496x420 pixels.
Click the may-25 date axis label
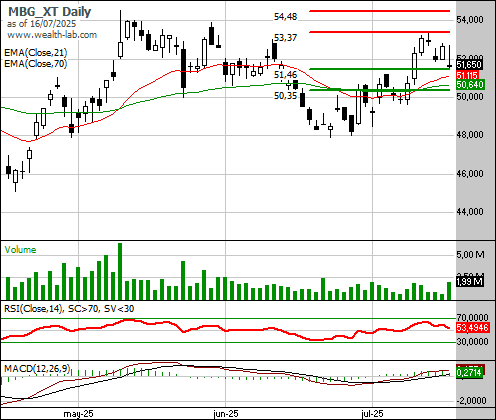point(78,414)
